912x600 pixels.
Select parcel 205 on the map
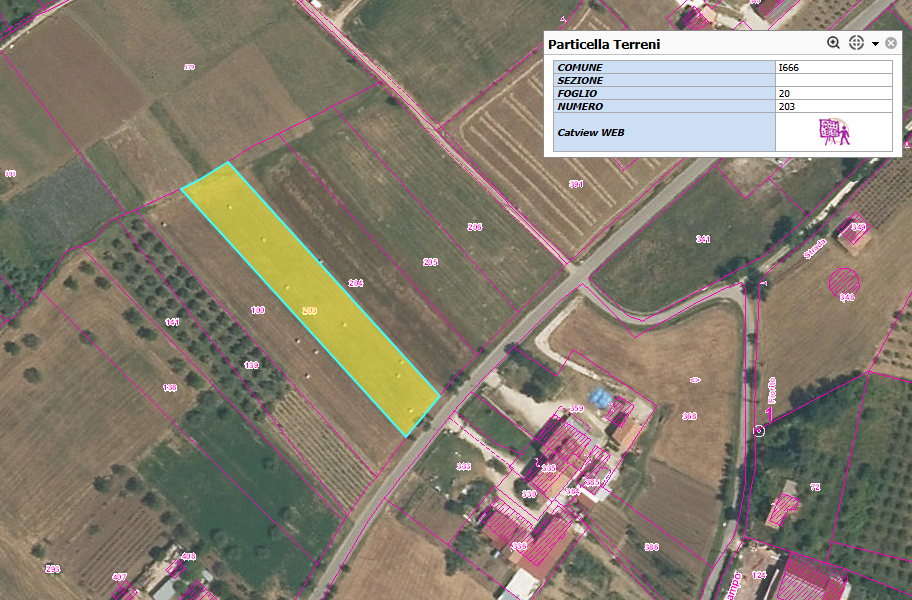[430, 262]
